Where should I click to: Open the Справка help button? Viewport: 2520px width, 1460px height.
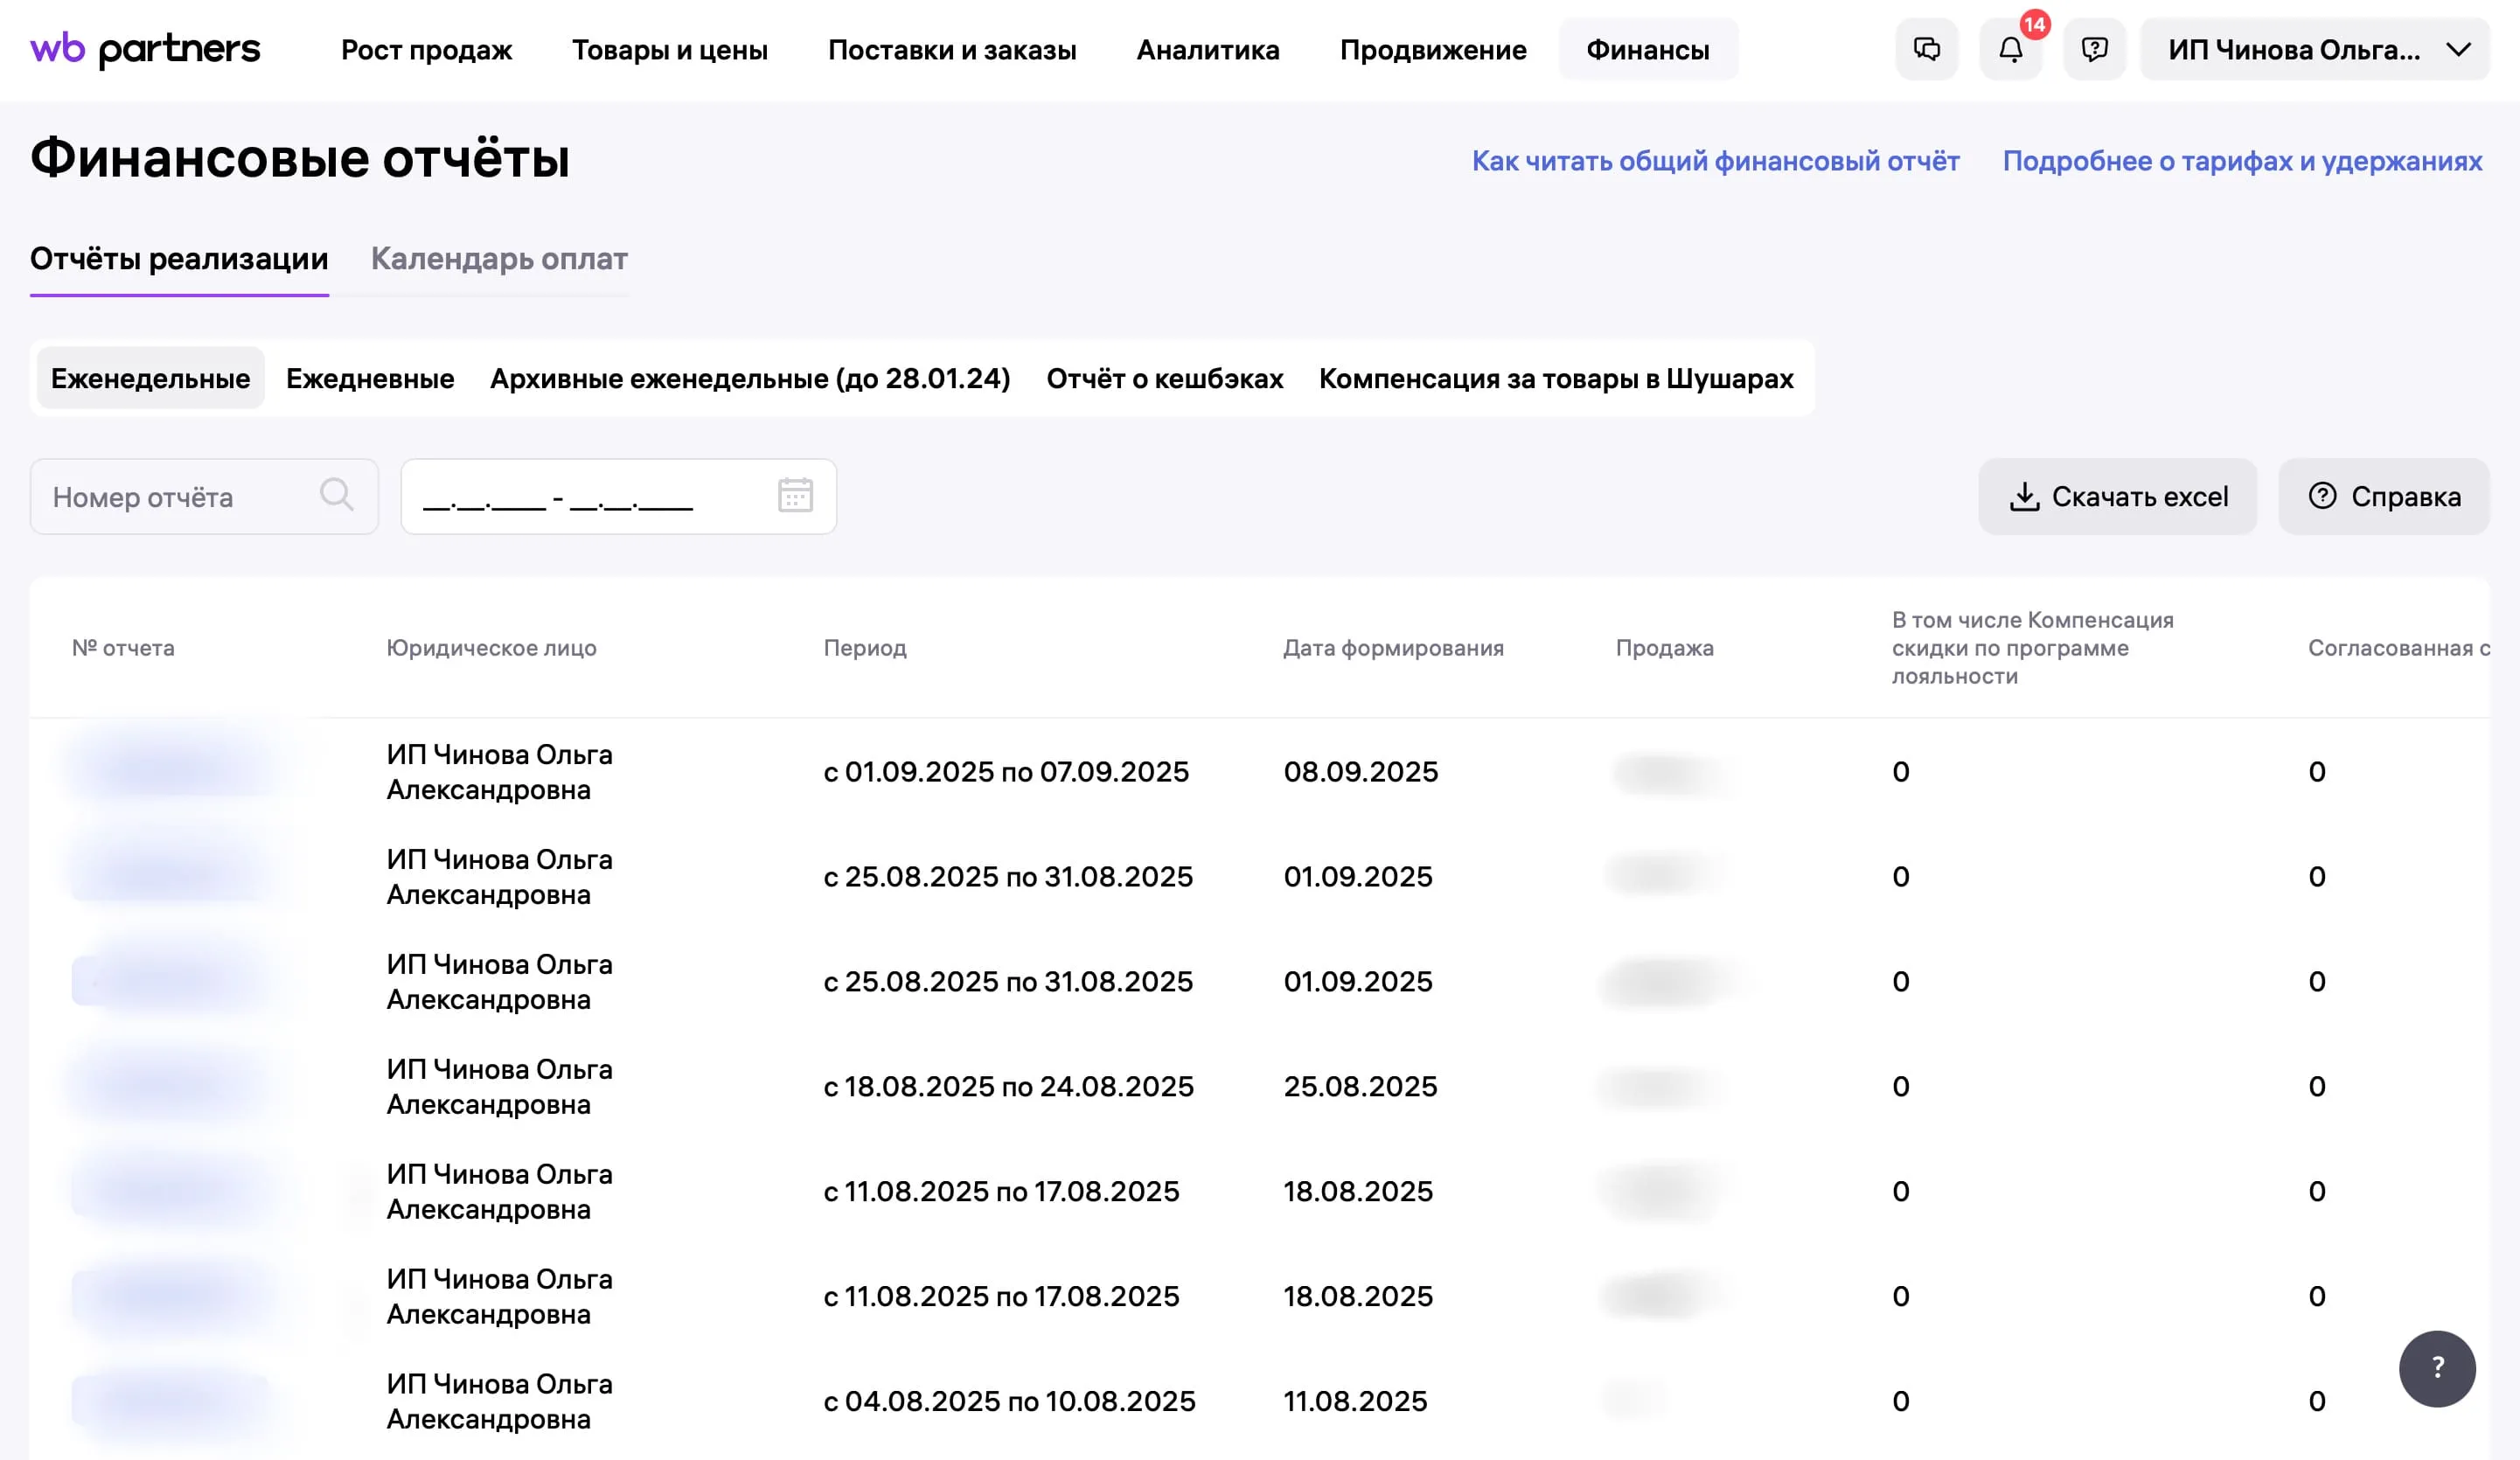2383,497
